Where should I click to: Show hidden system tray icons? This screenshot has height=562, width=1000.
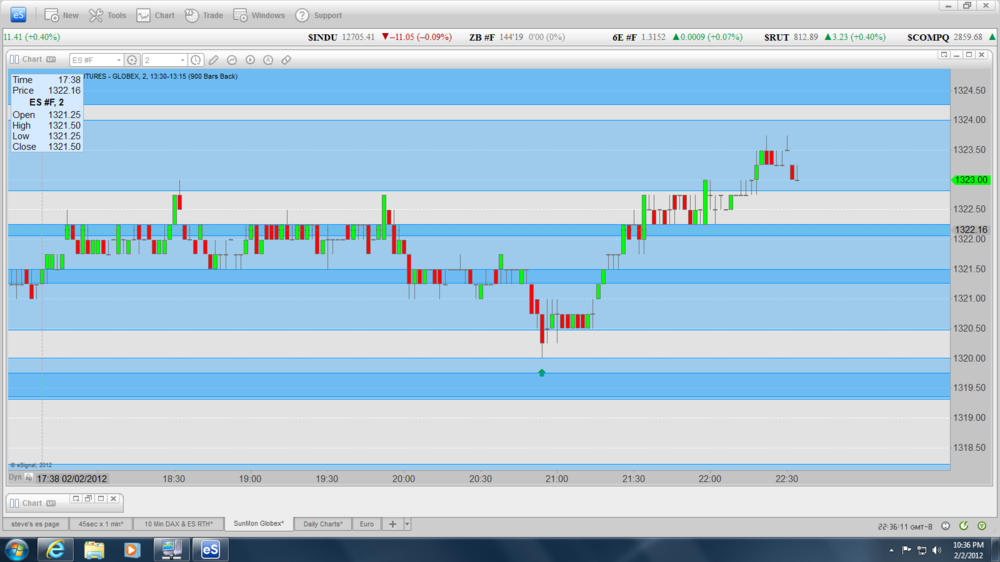tap(891, 551)
